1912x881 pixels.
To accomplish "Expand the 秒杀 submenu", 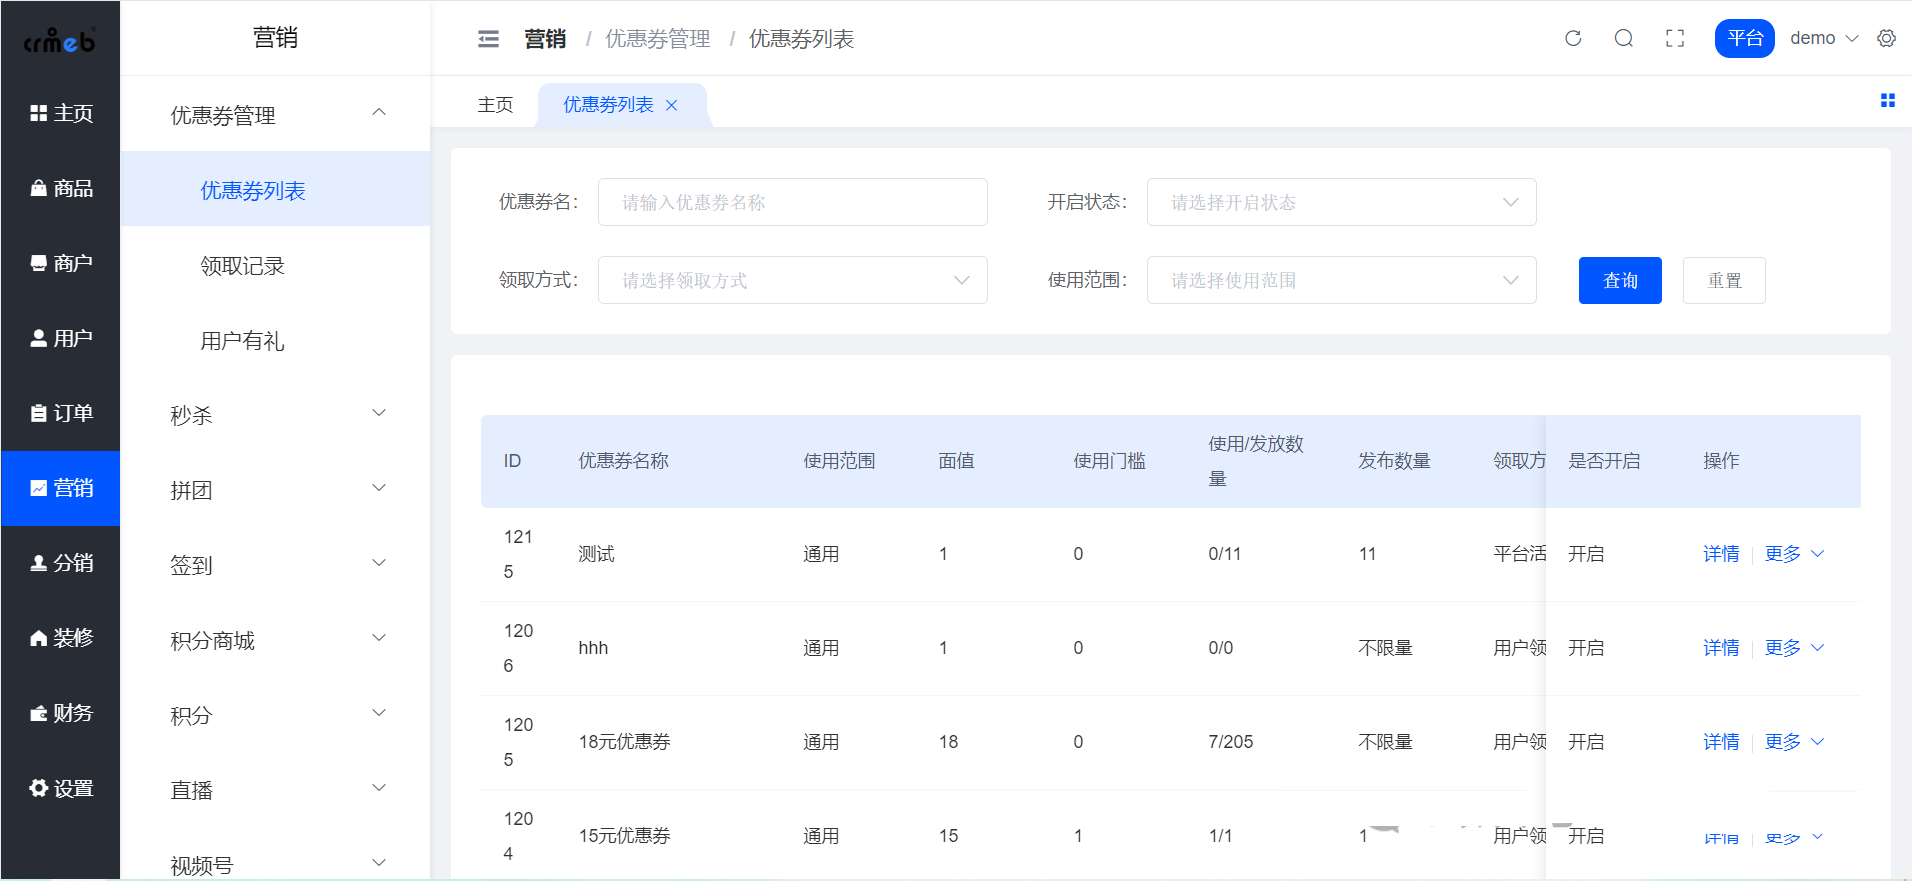I will pyautogui.click(x=275, y=414).
